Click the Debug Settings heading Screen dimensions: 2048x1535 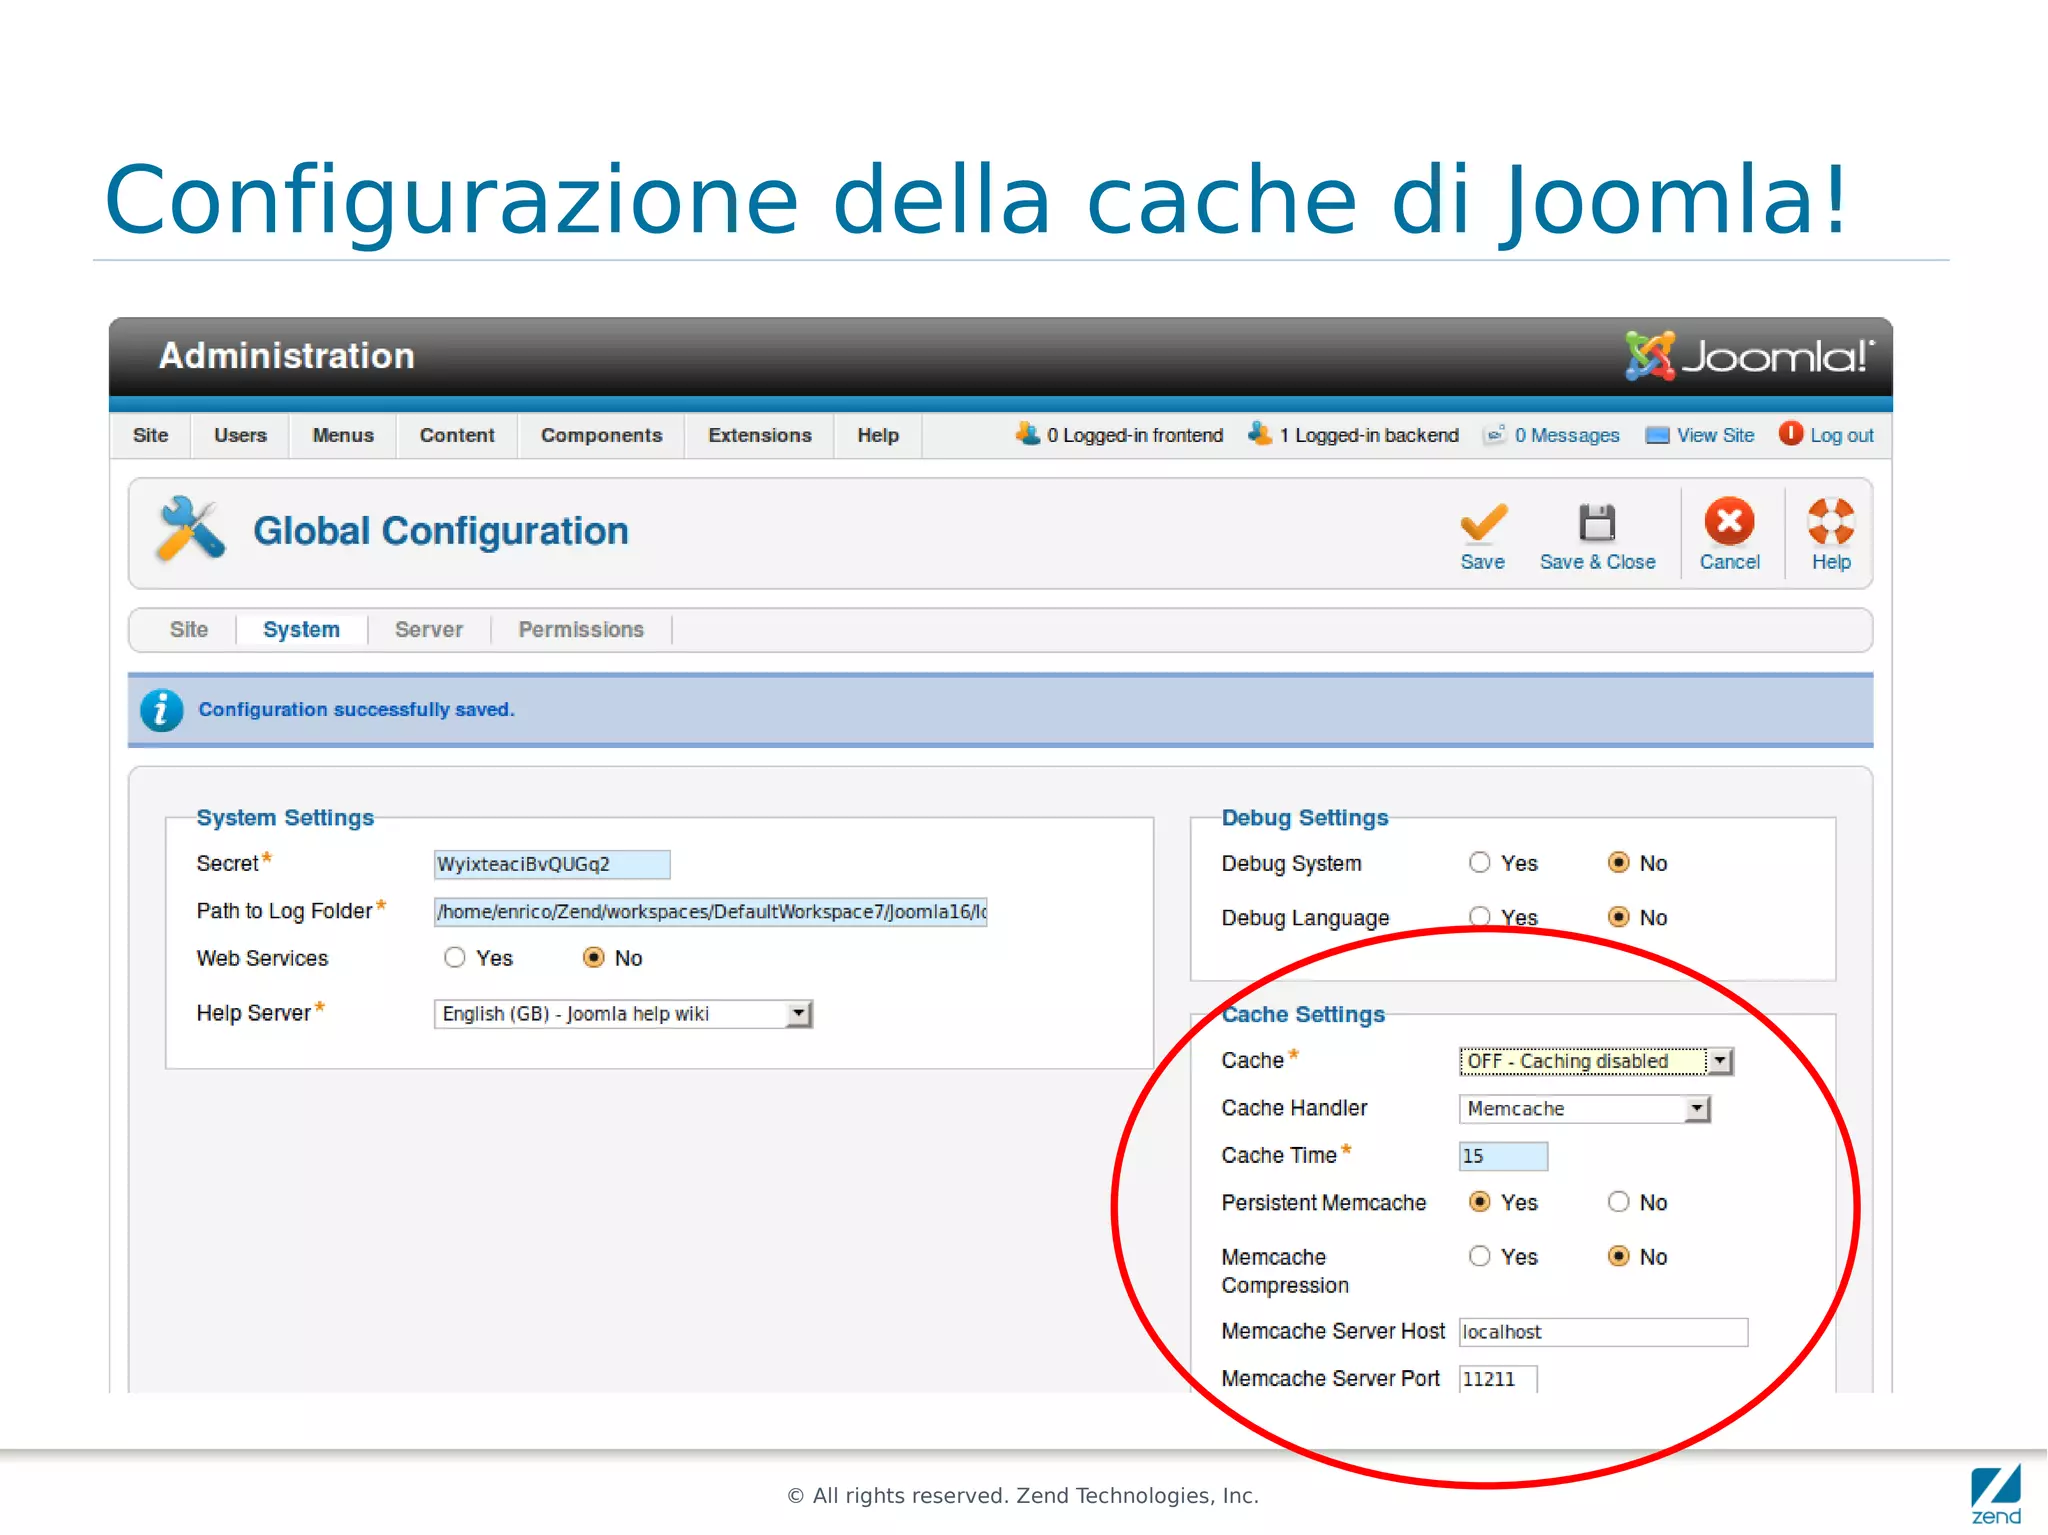[1305, 817]
